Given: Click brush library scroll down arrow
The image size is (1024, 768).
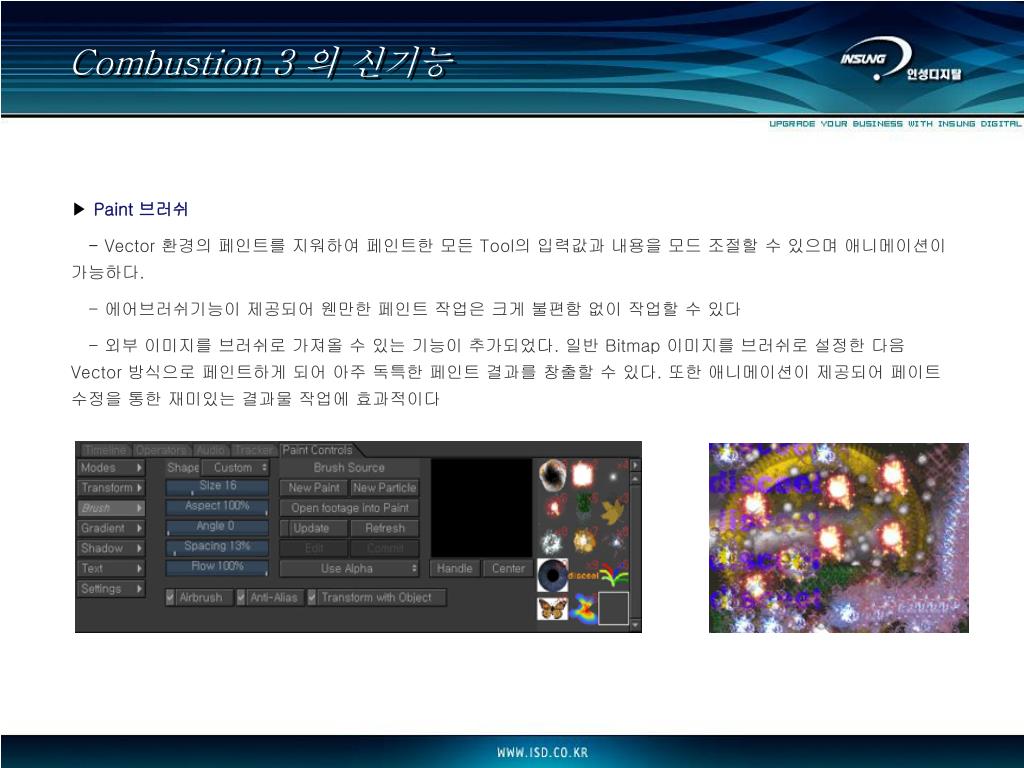Looking at the screenshot, I should [635, 625].
